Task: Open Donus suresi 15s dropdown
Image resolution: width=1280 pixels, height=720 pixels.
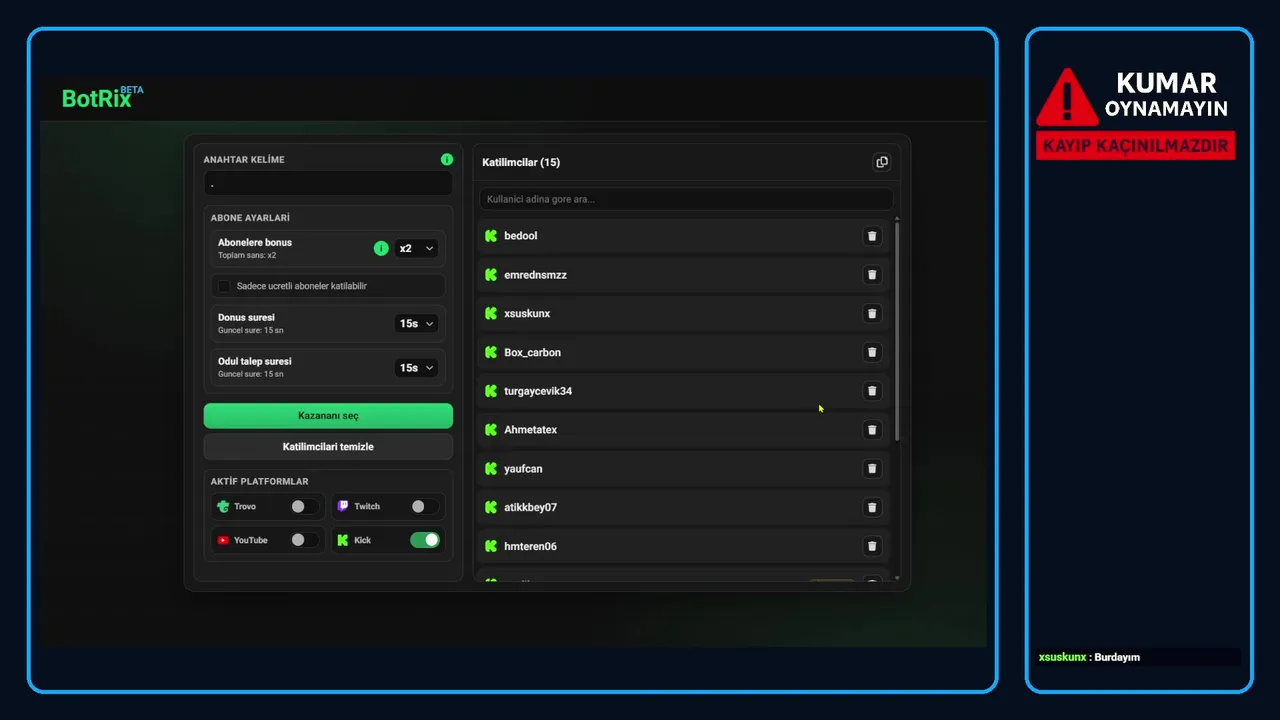Action: click(416, 324)
